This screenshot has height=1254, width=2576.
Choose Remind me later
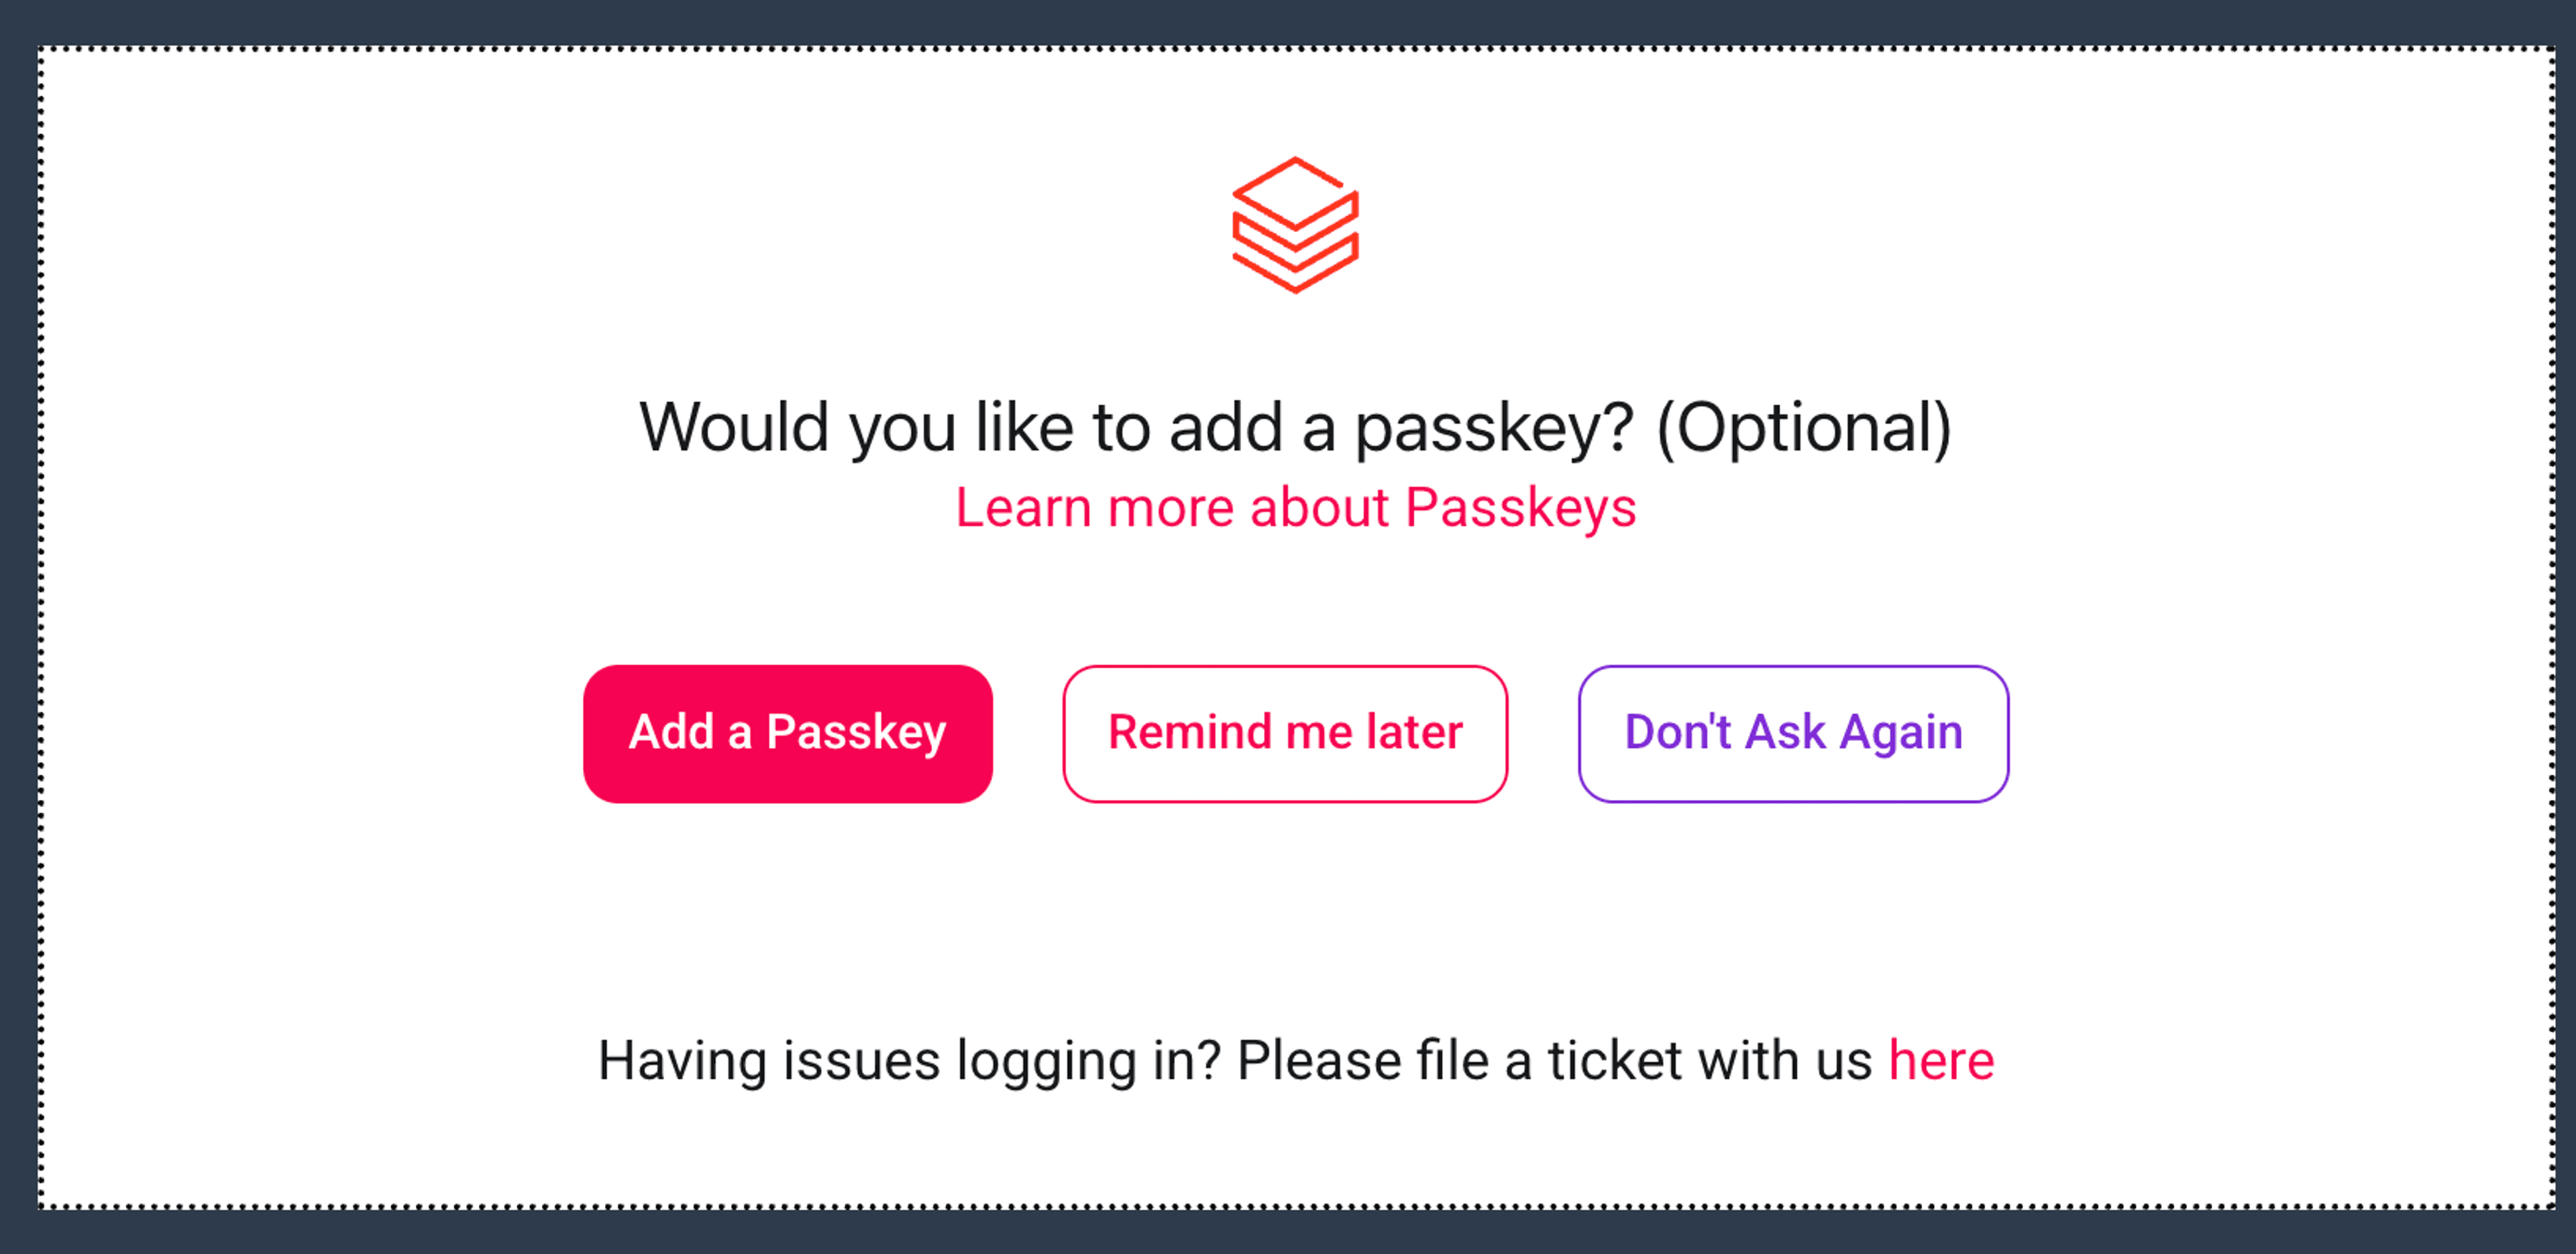pyautogui.click(x=1285, y=733)
